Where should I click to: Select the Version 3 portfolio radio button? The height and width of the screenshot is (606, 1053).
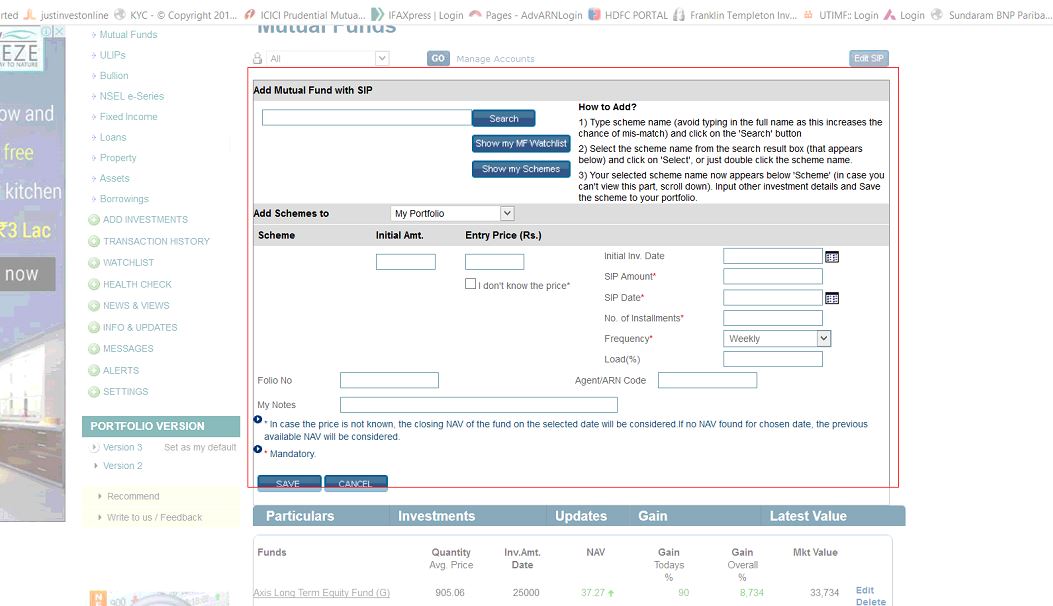95,447
